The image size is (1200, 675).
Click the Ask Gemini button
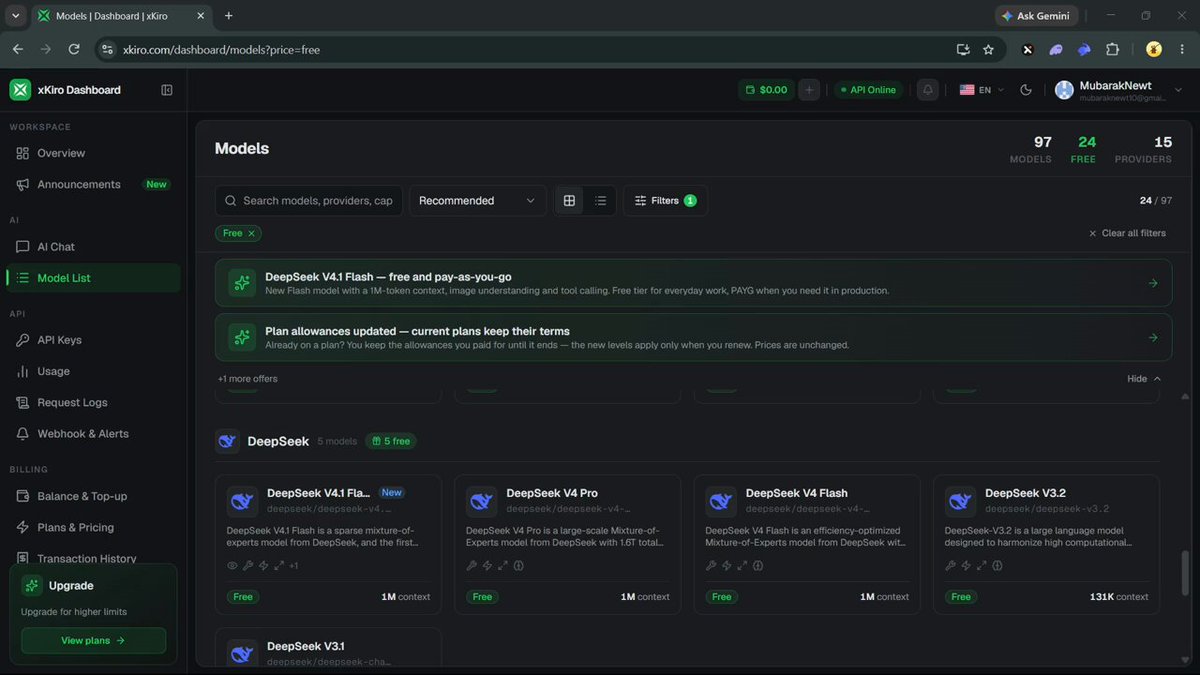click(x=1035, y=16)
